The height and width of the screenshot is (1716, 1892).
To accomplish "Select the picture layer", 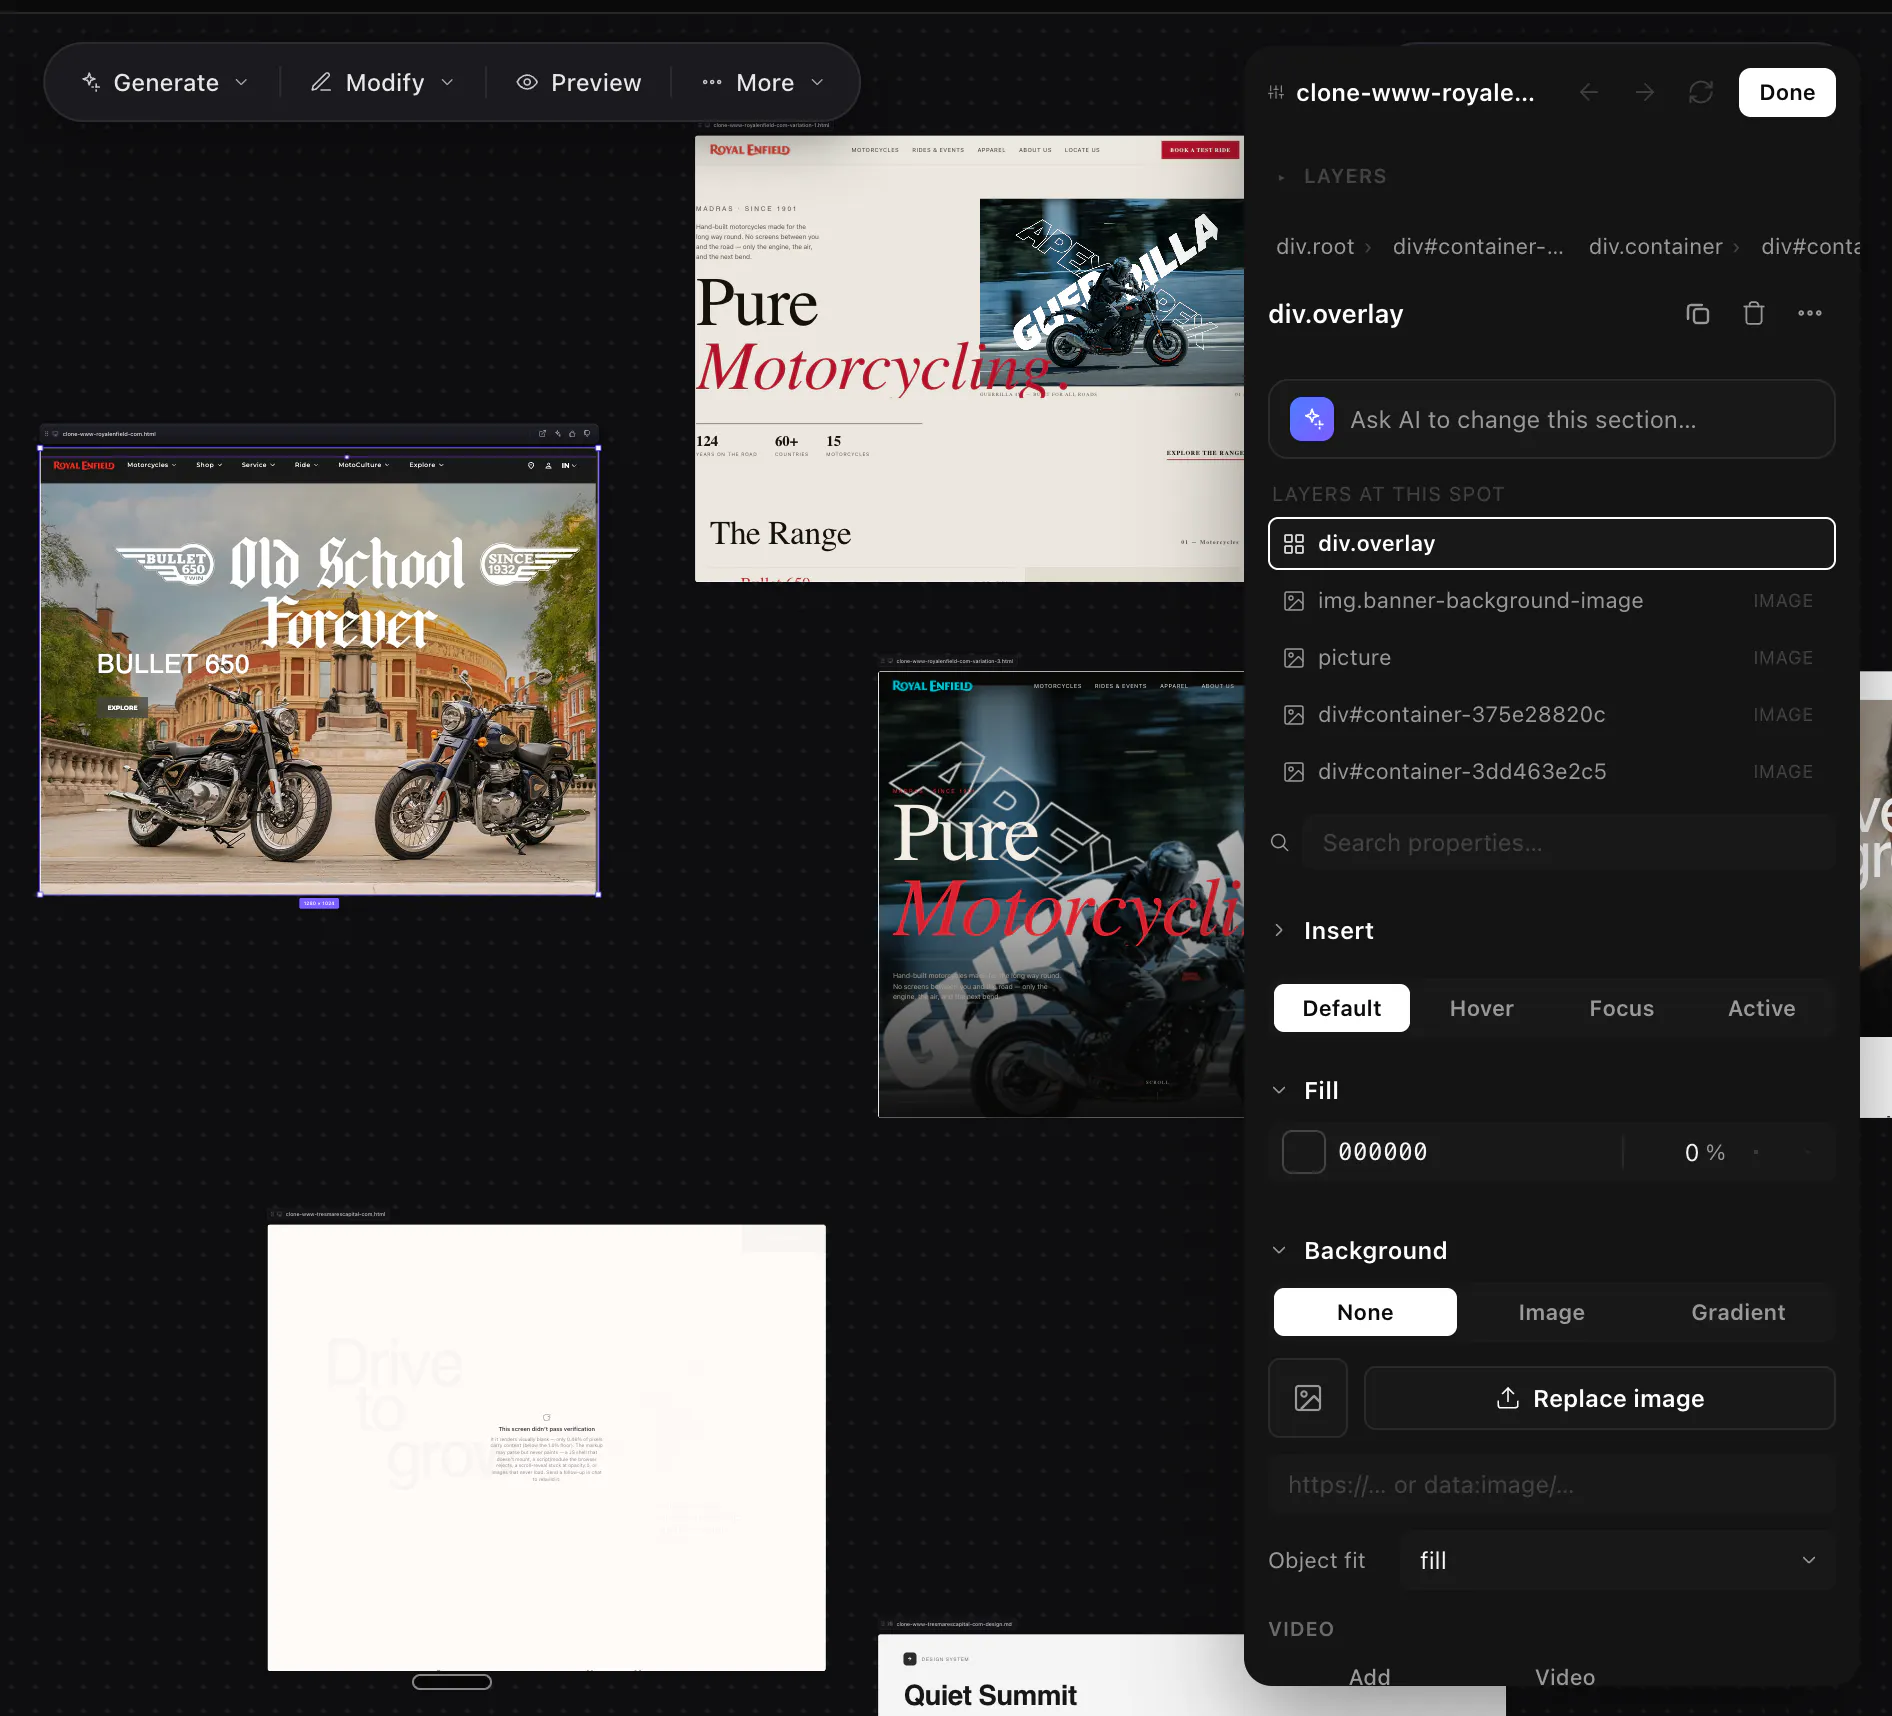I will [x=1551, y=658].
